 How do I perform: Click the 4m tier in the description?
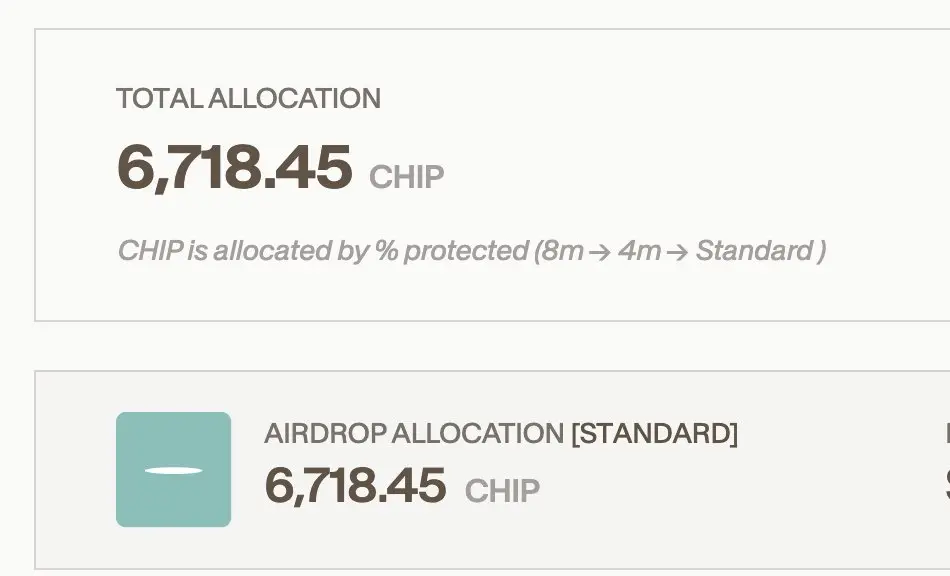point(639,251)
